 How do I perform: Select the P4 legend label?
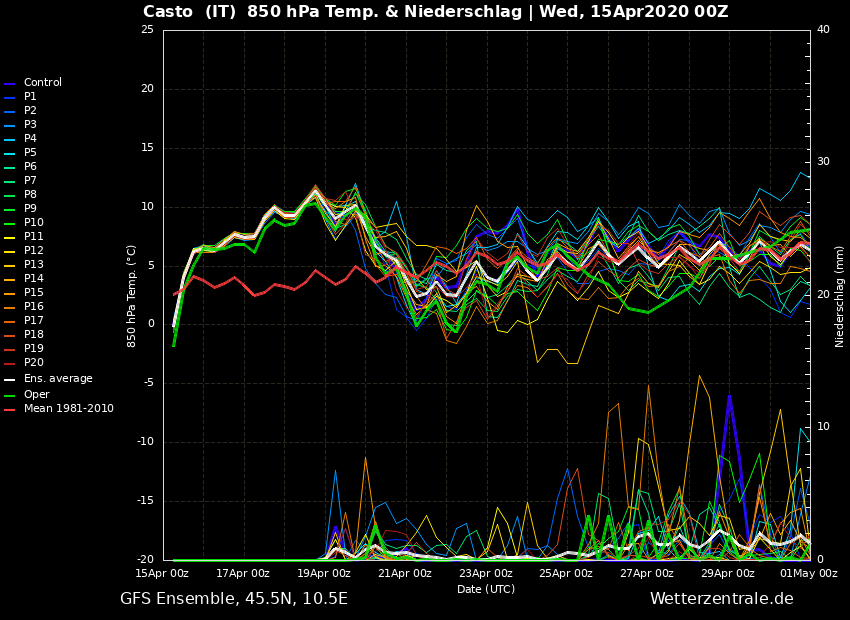tap(30, 139)
